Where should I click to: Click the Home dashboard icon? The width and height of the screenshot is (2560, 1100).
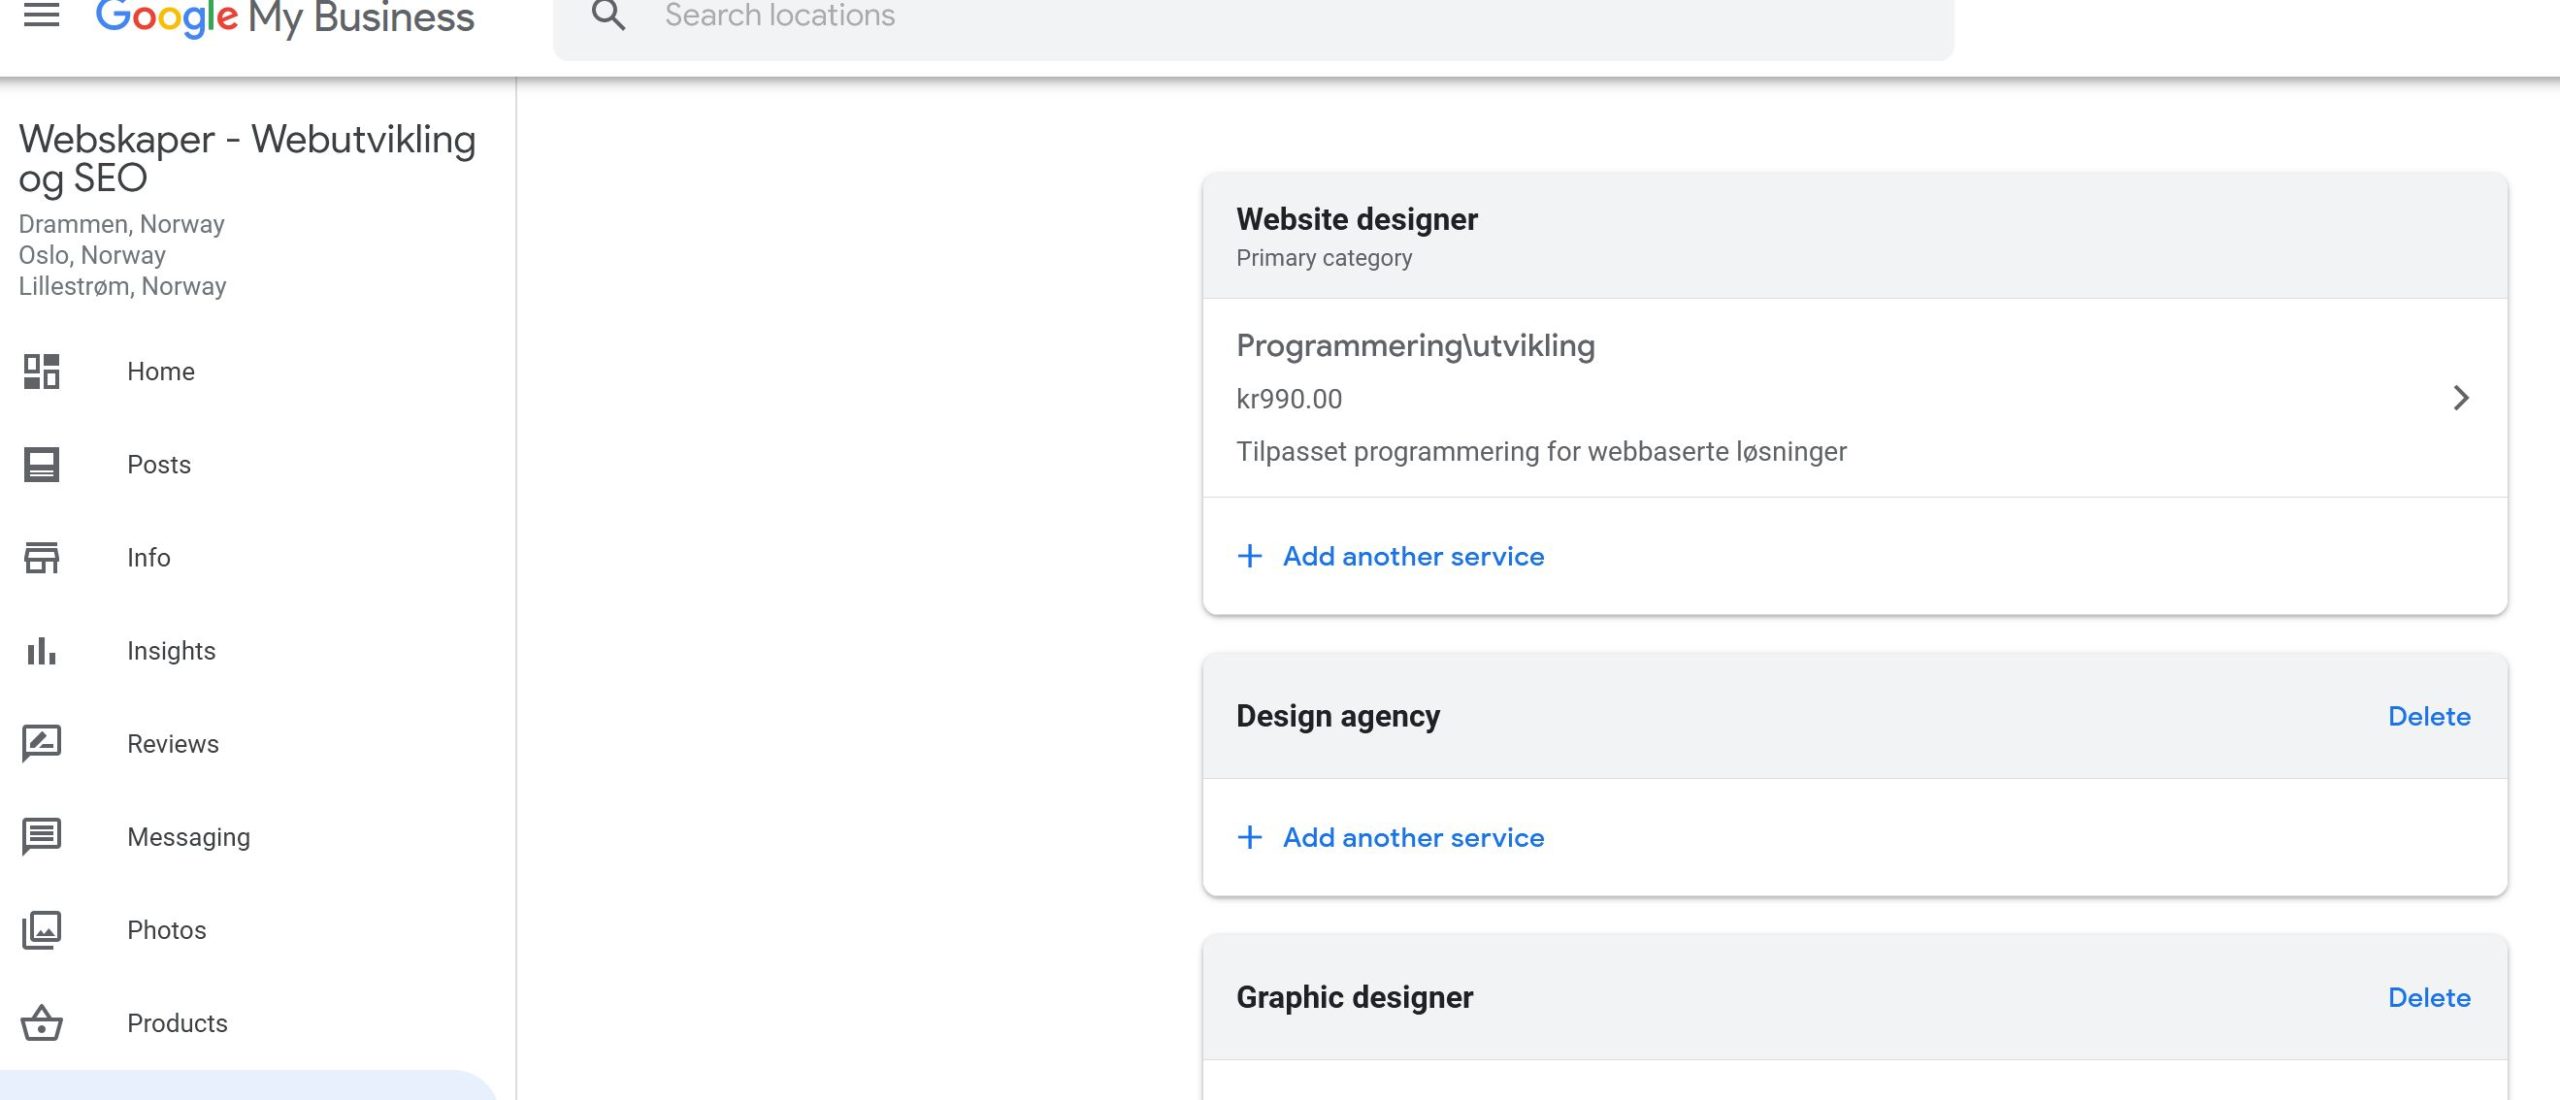click(41, 371)
